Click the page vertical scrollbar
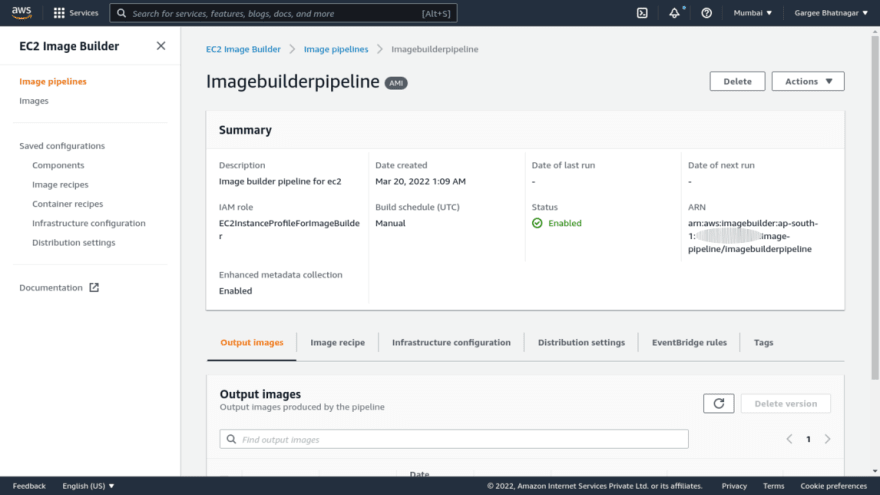The width and height of the screenshot is (880, 495). coord(875,208)
